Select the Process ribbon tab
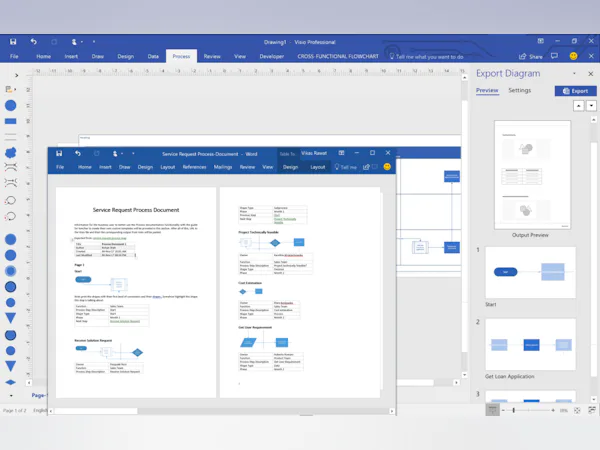This screenshot has width=600, height=450. coord(181,56)
